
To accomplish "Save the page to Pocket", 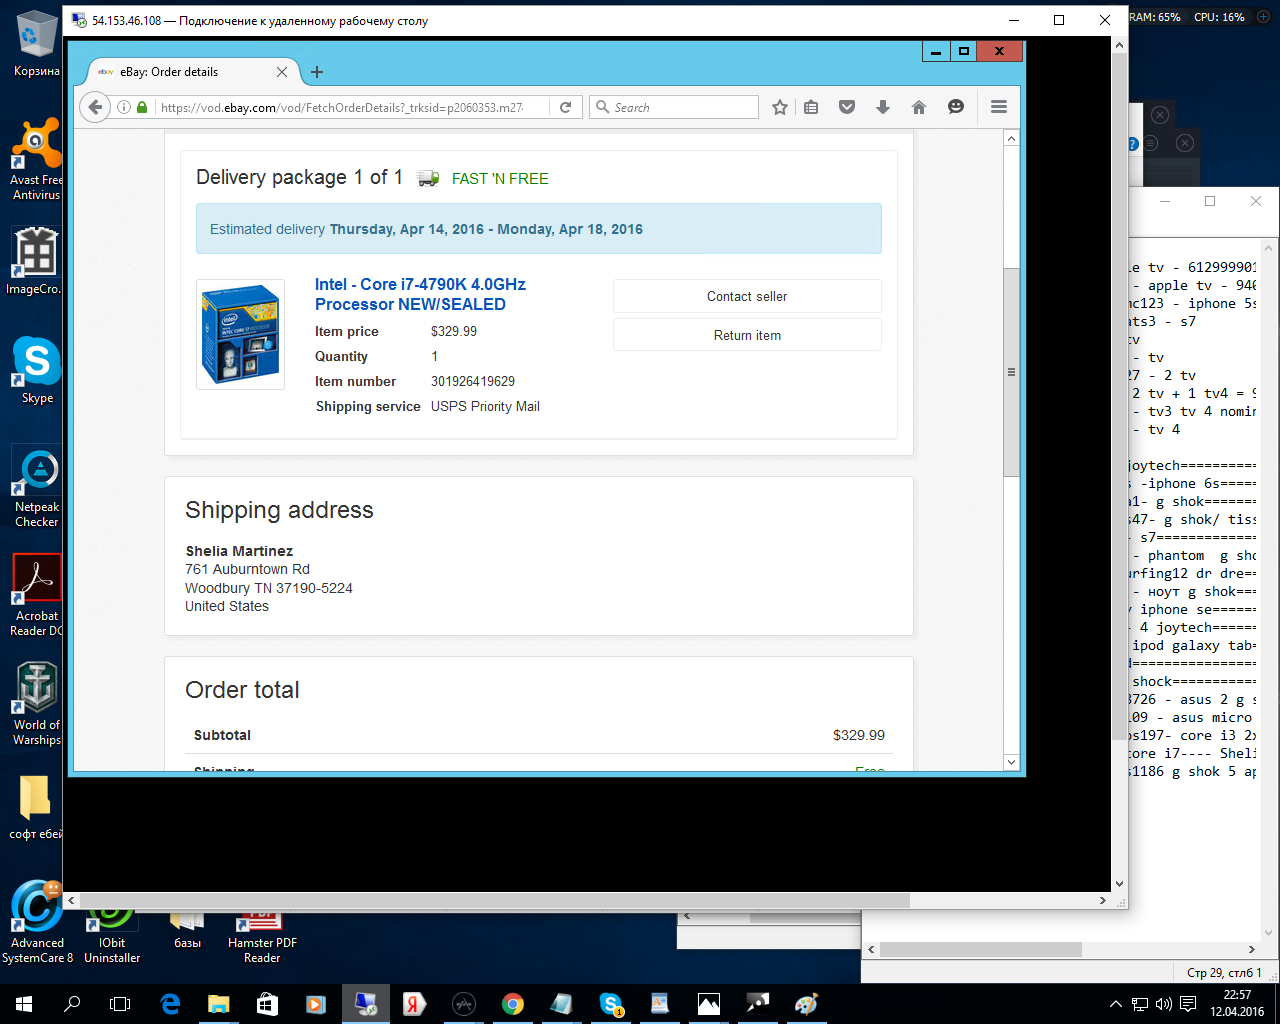I will (847, 107).
